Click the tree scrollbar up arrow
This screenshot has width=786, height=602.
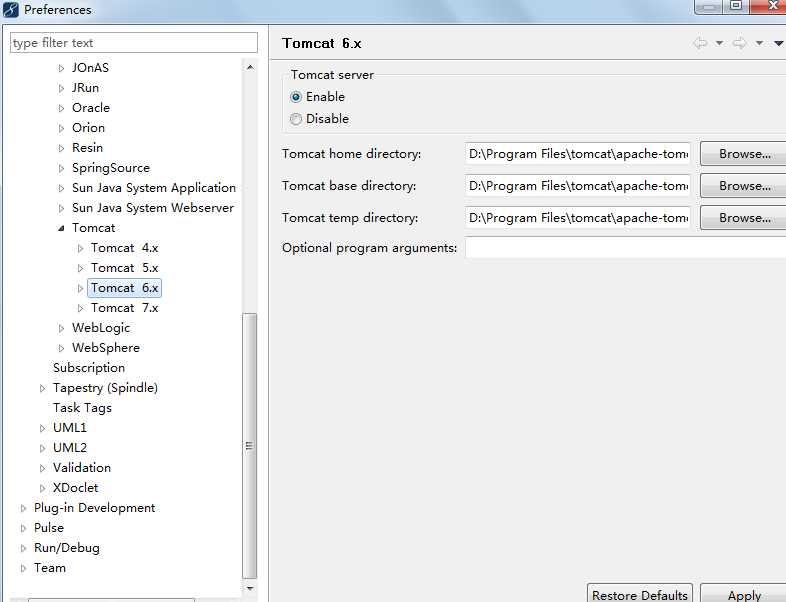point(250,67)
